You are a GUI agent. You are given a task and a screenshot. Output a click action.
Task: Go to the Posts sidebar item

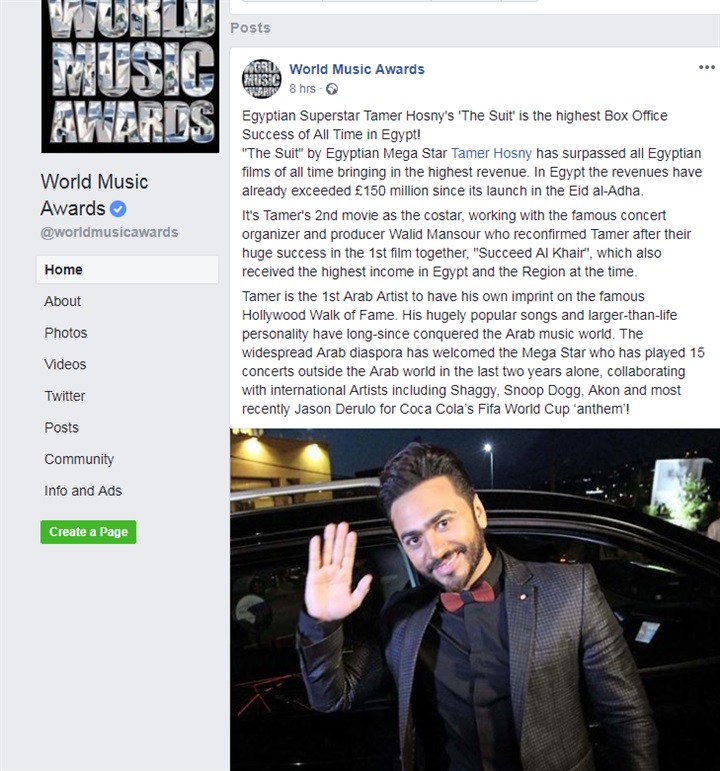[x=61, y=427]
